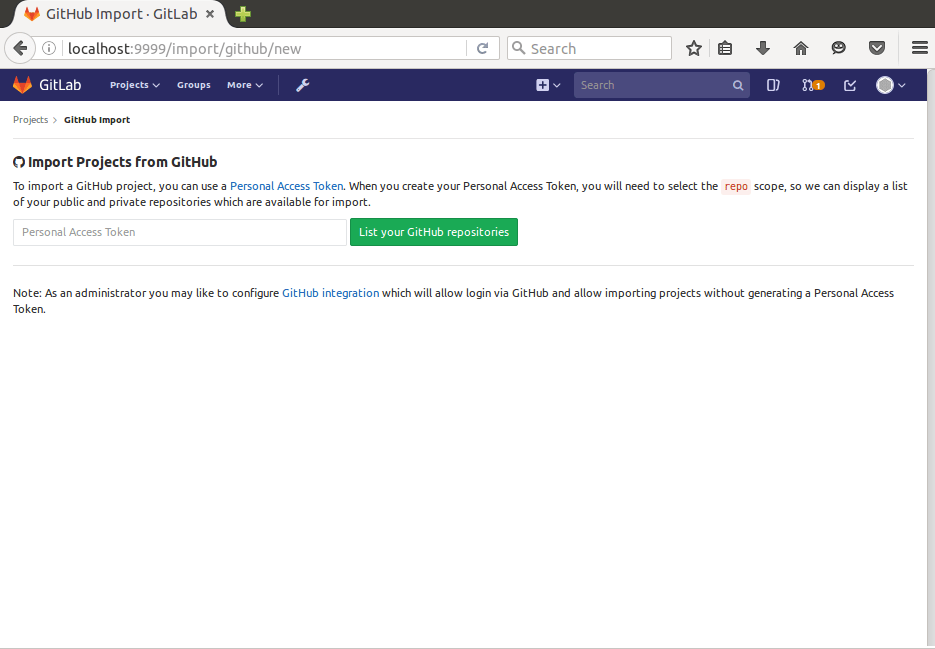Expand the Projects dropdown menu
Image resolution: width=935 pixels, height=649 pixels.
[135, 85]
